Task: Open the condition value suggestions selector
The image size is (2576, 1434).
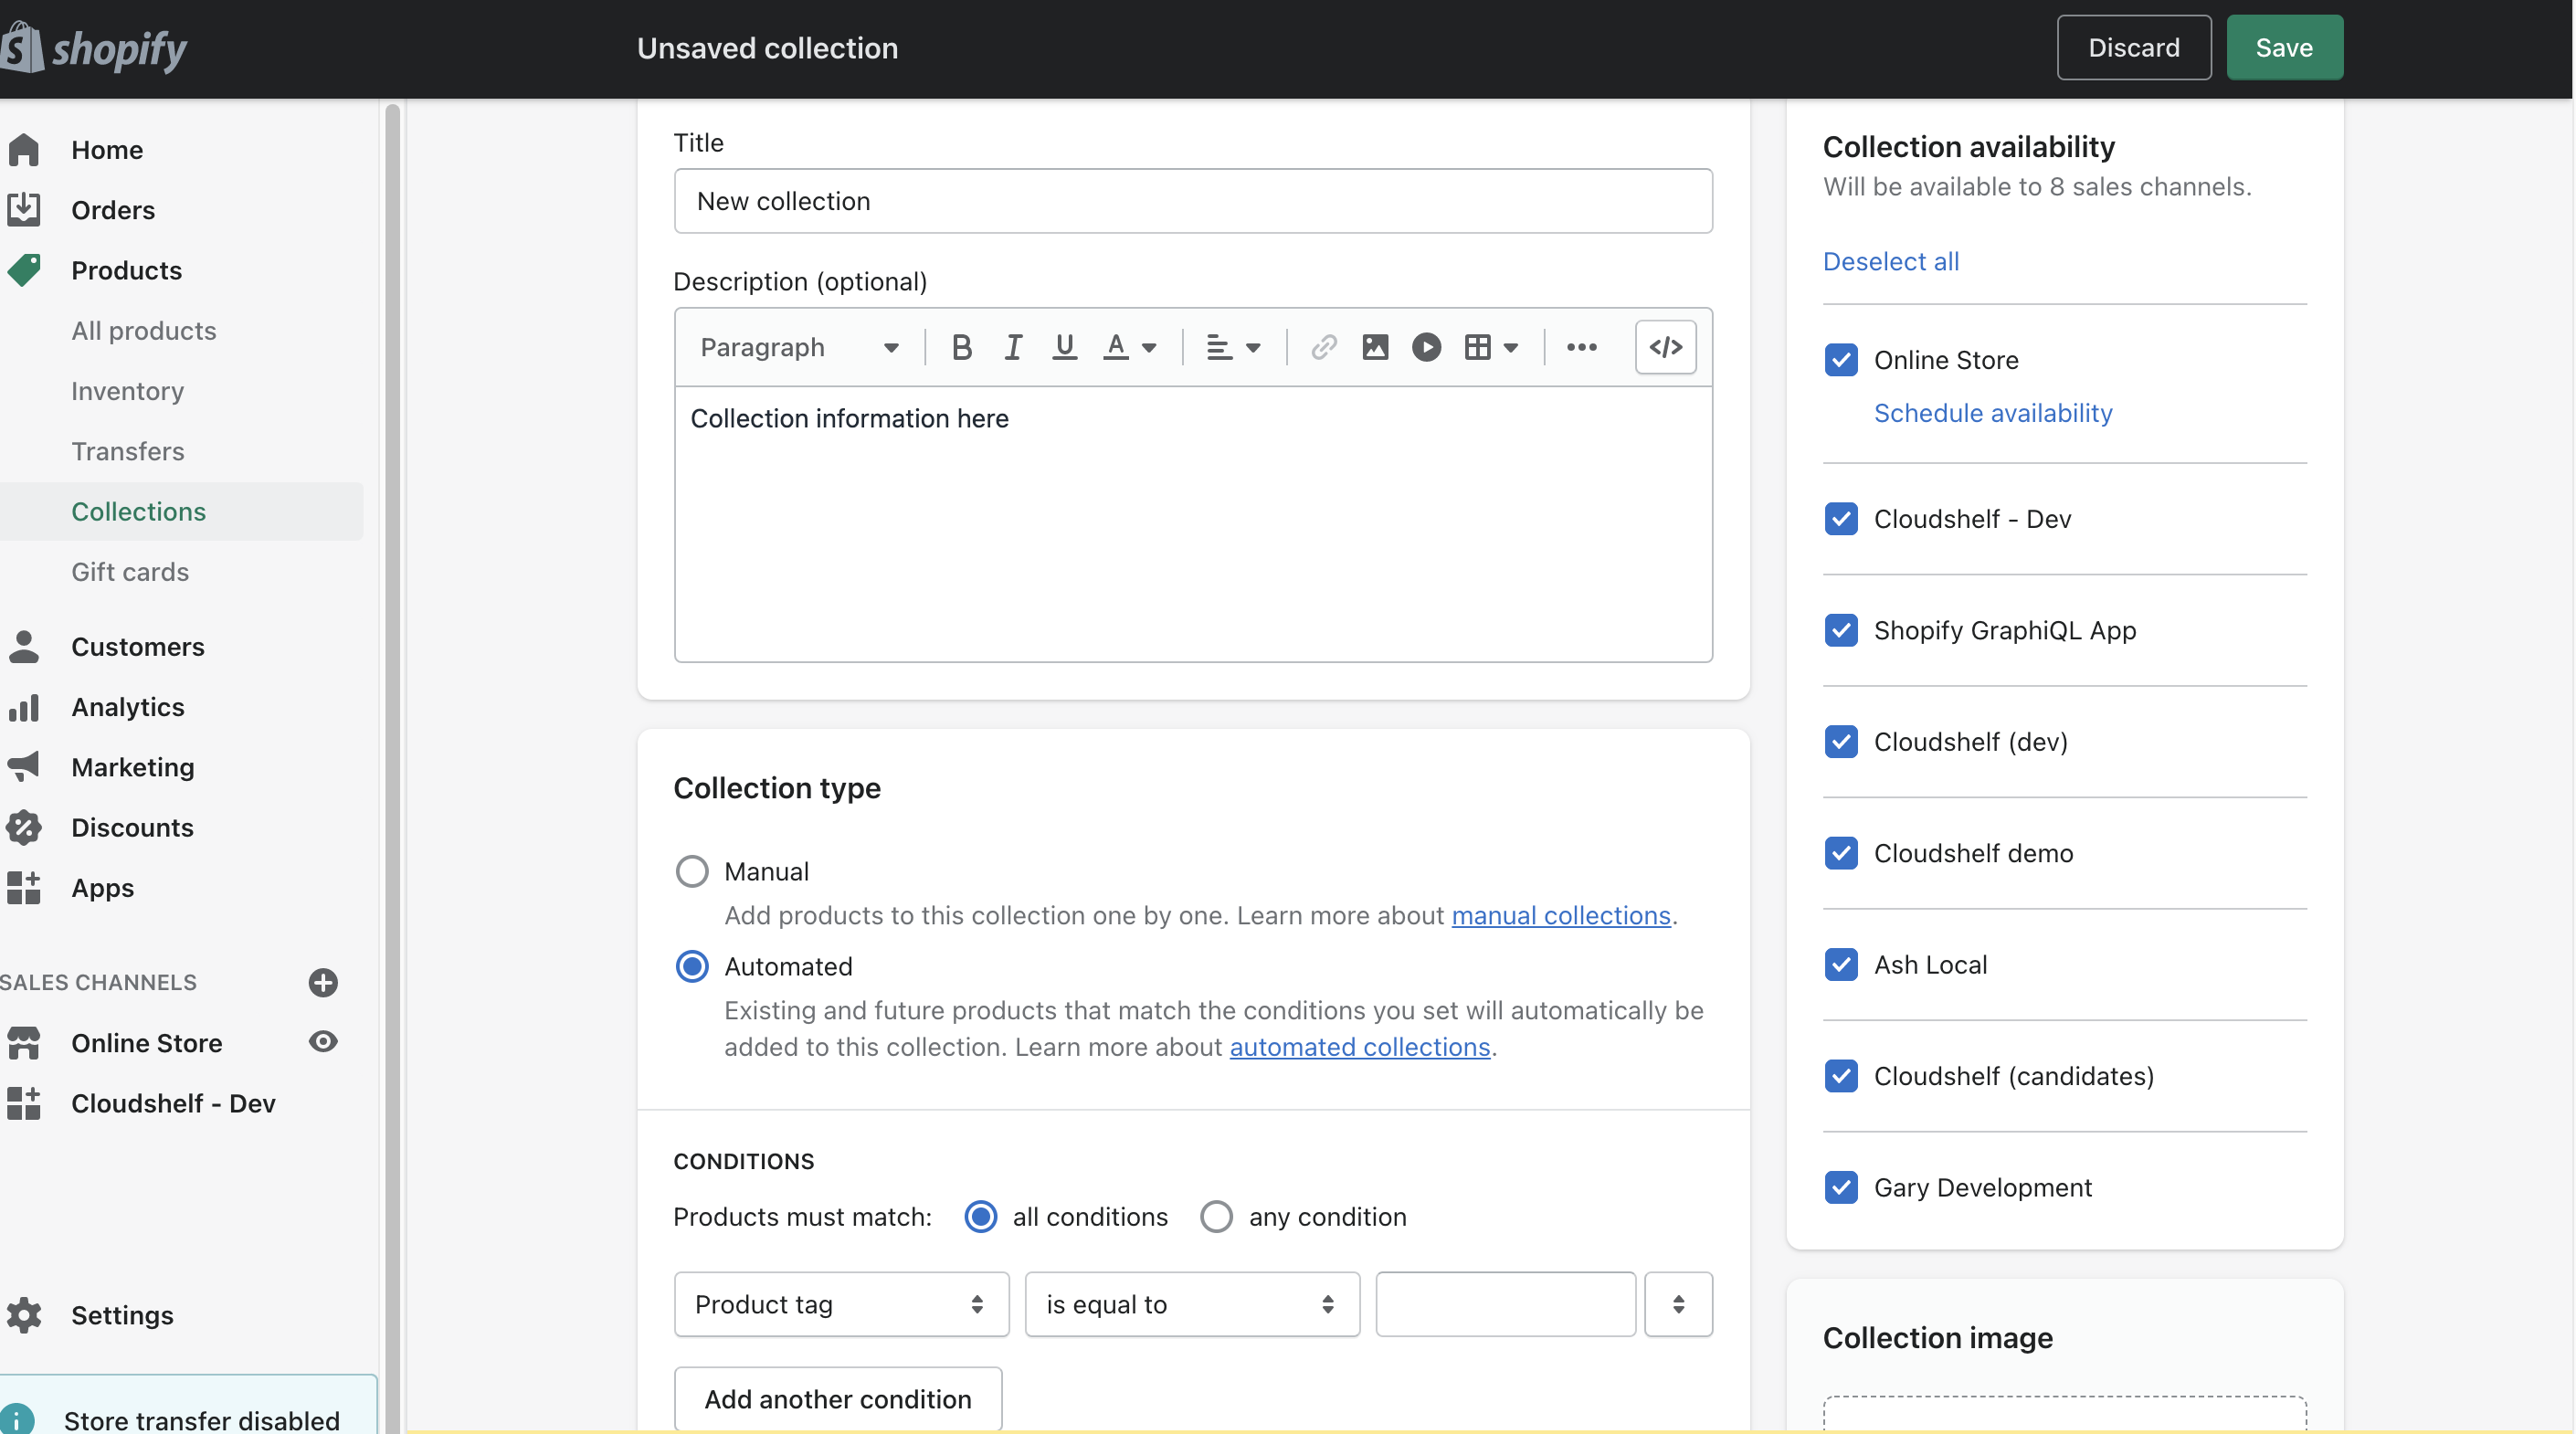Action: coord(1678,1304)
